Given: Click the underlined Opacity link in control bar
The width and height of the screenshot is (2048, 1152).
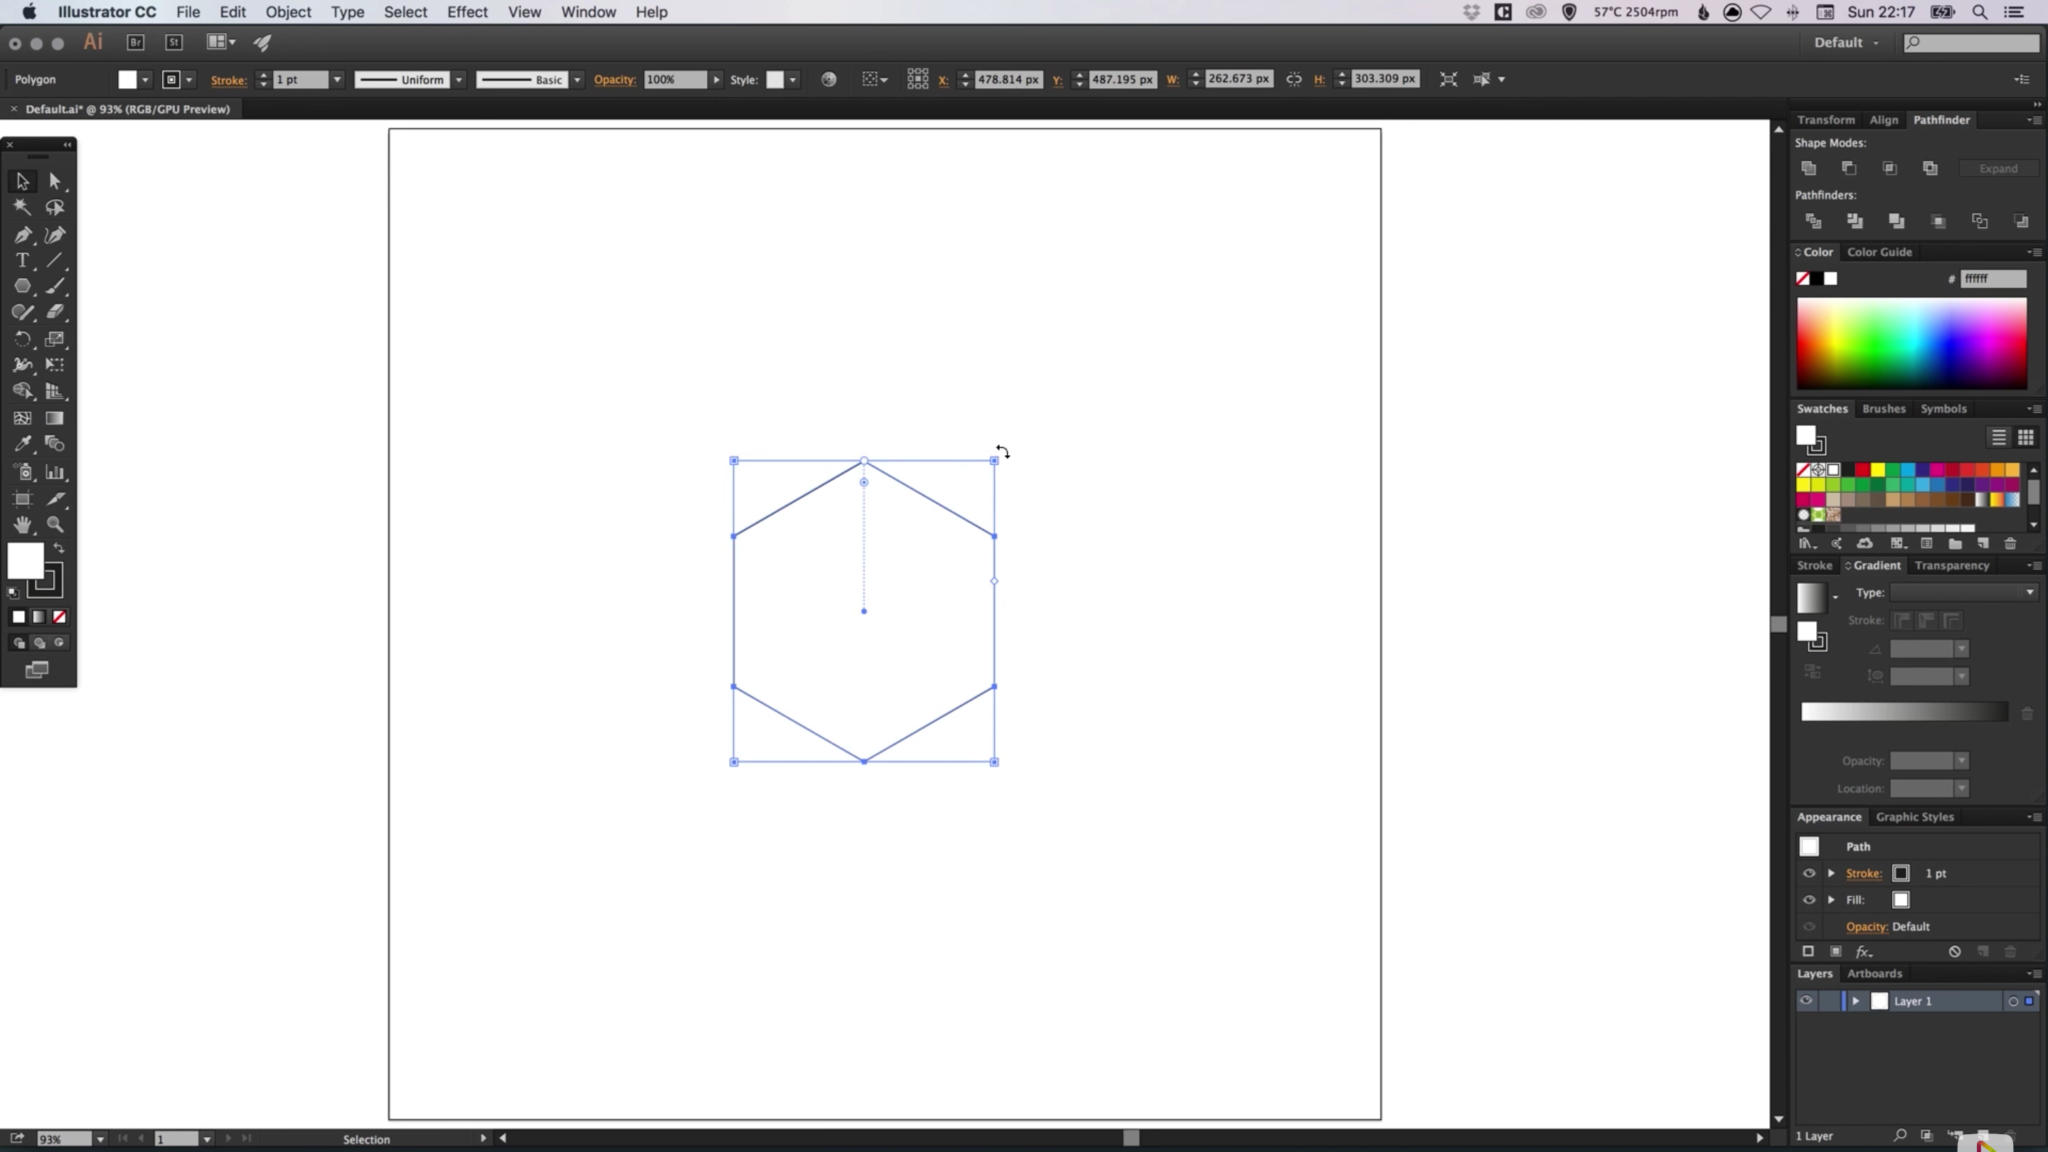Looking at the screenshot, I should click(614, 79).
